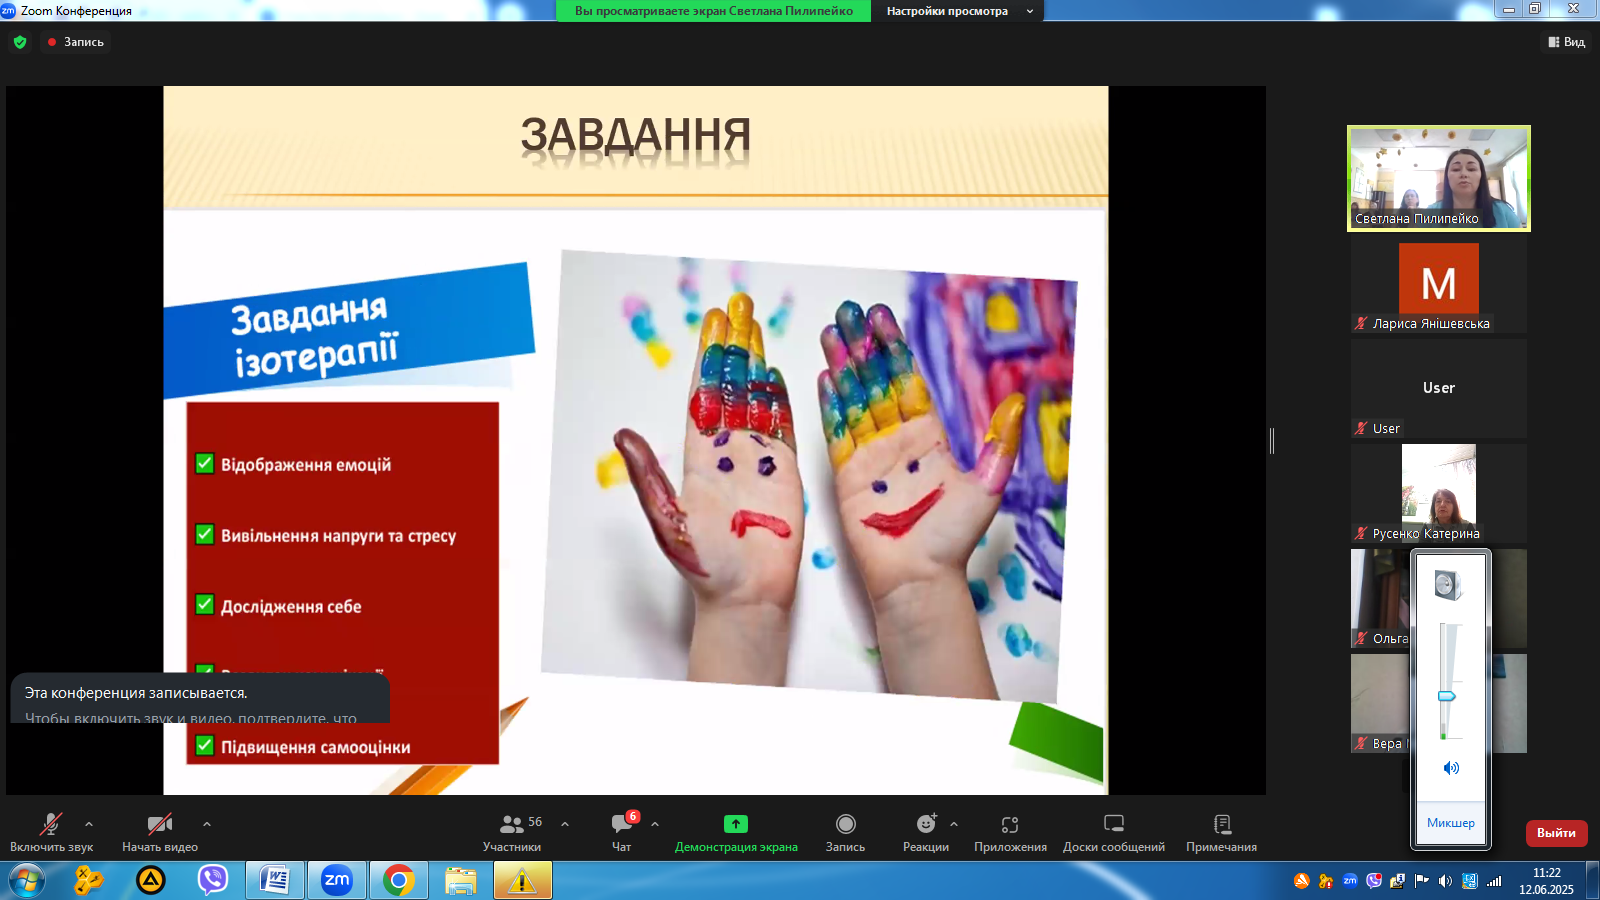Image resolution: width=1600 pixels, height=900 pixels.
Task: Expand participants options arrow beside Участники
Action: [x=565, y=824]
